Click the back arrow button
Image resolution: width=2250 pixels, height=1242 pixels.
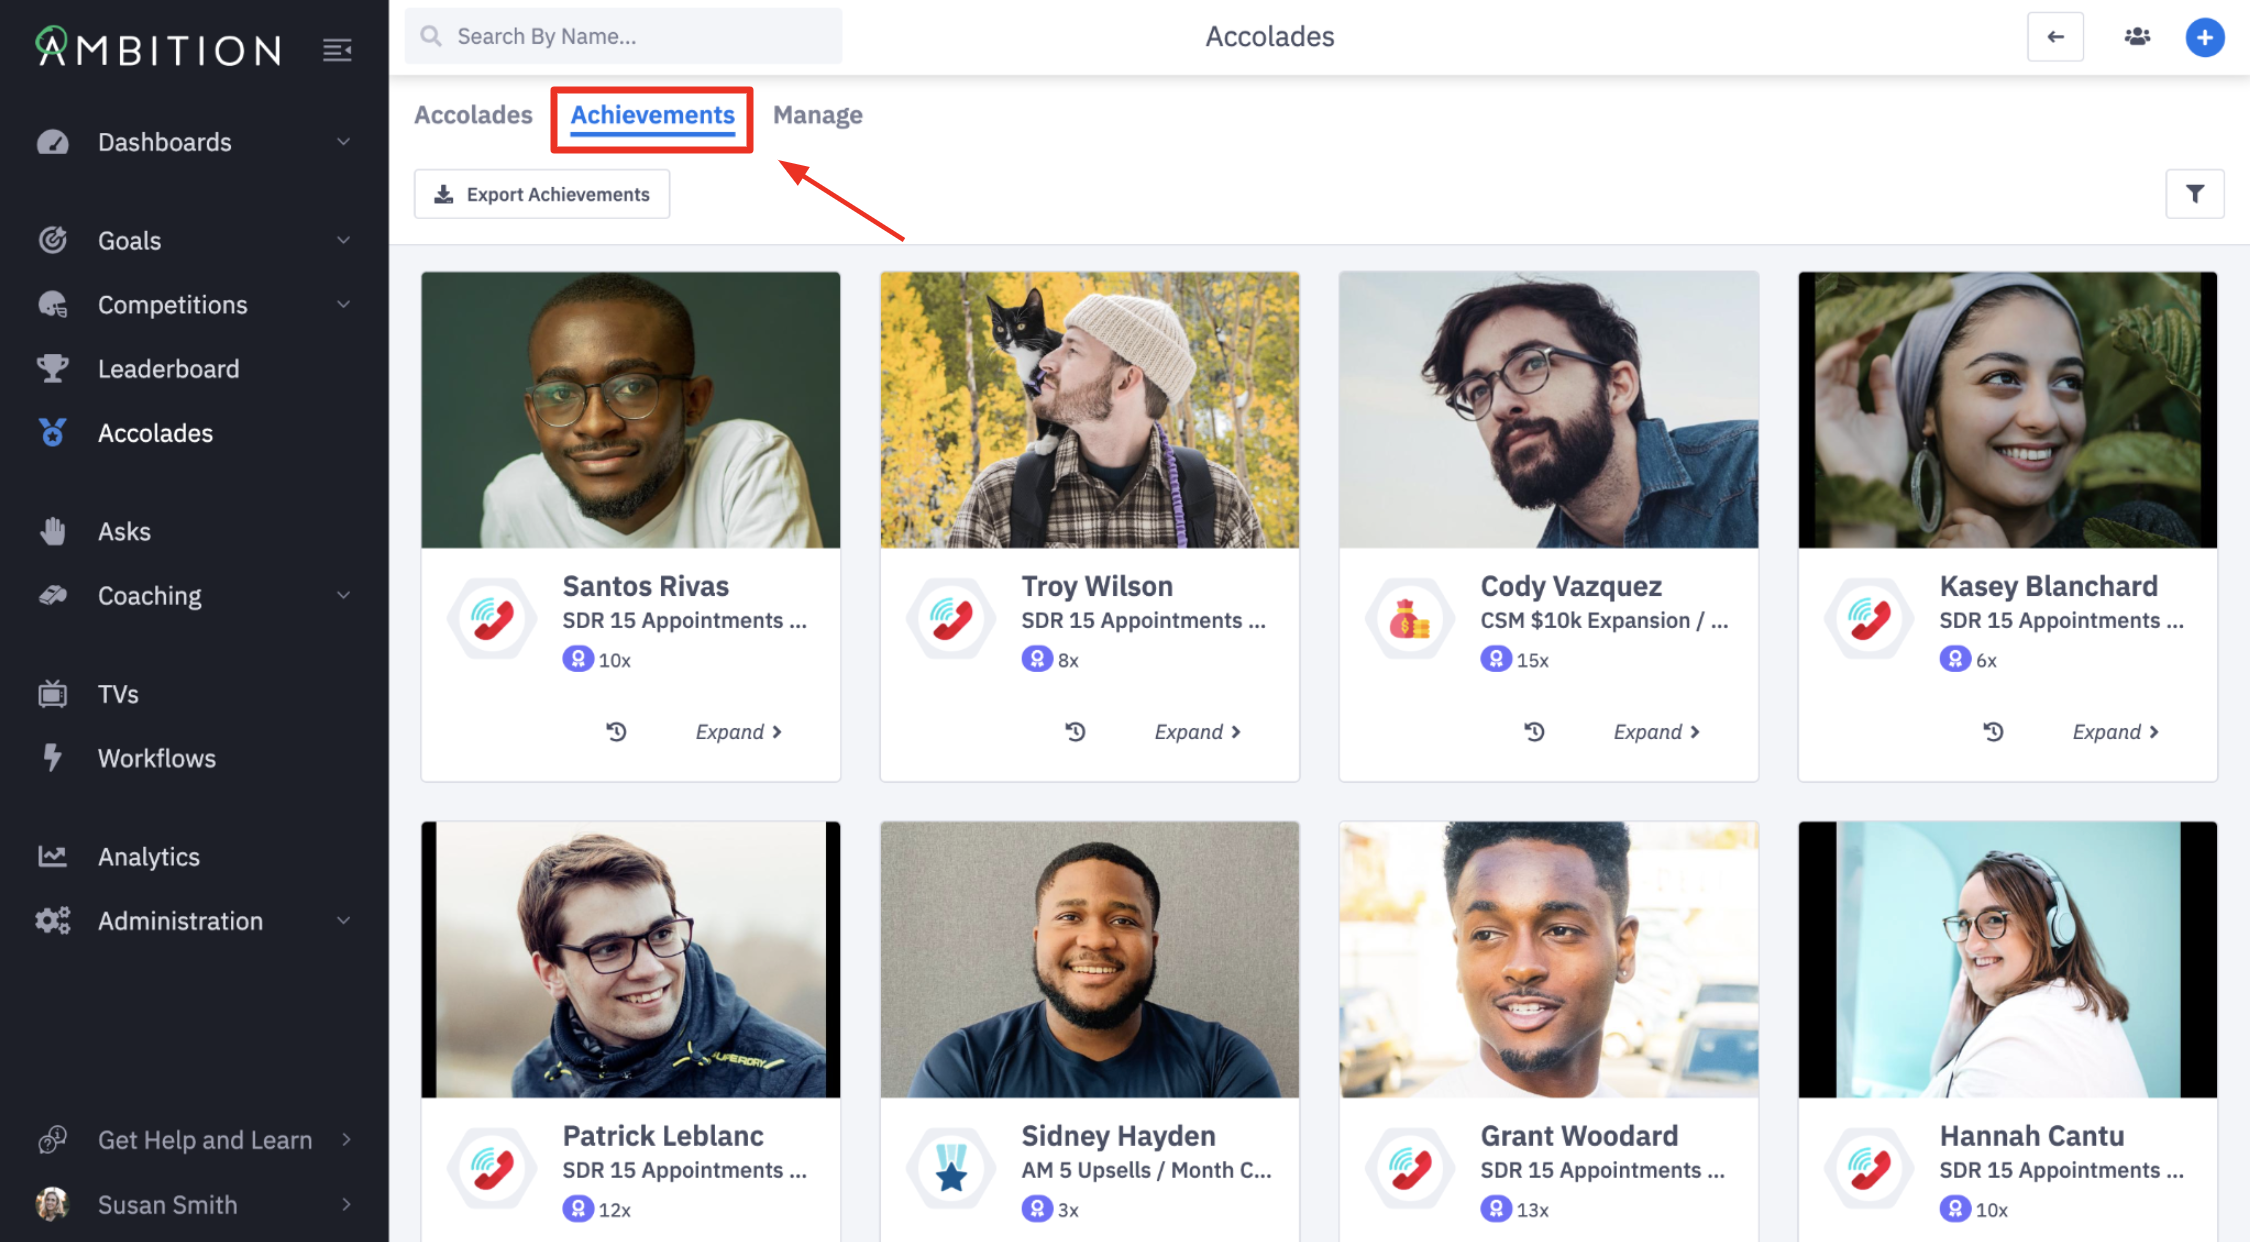2055,37
